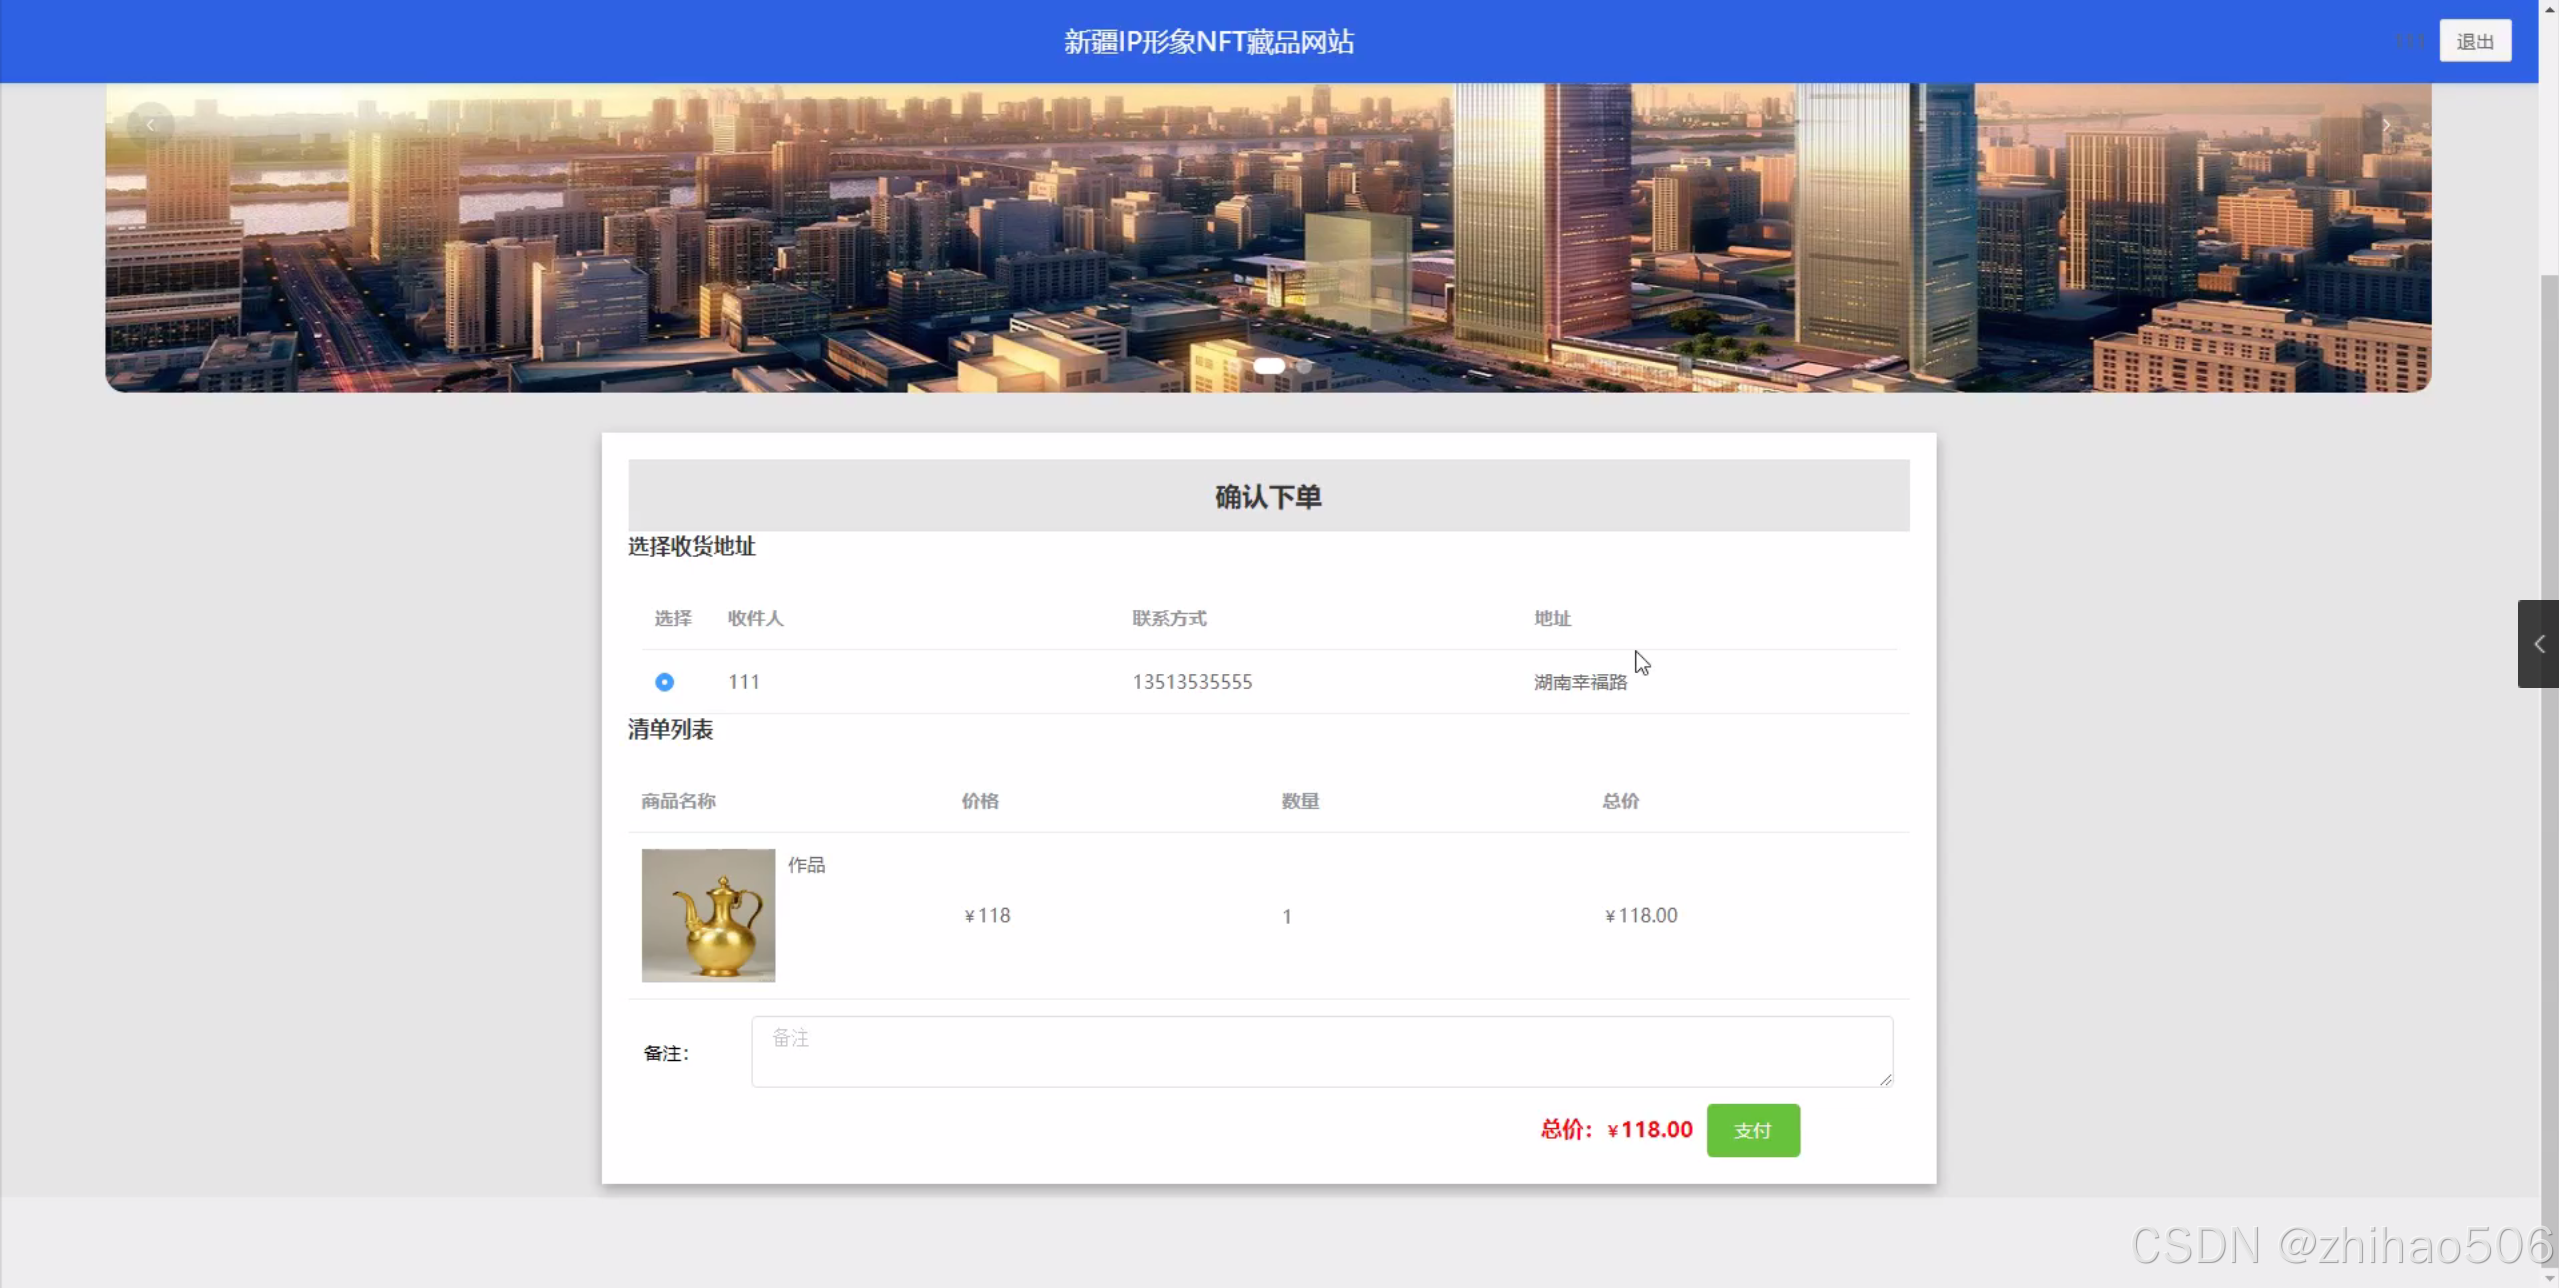The width and height of the screenshot is (2559, 1288).
Task: Show previous slide with the left carousel arrow
Action: point(150,123)
